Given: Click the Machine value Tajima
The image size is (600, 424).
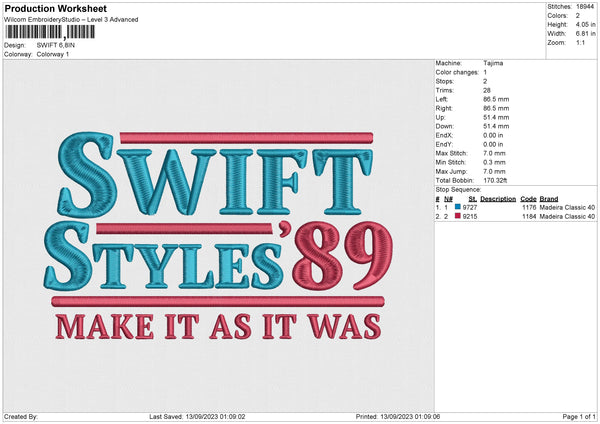Looking at the screenshot, I should pyautogui.click(x=493, y=62).
